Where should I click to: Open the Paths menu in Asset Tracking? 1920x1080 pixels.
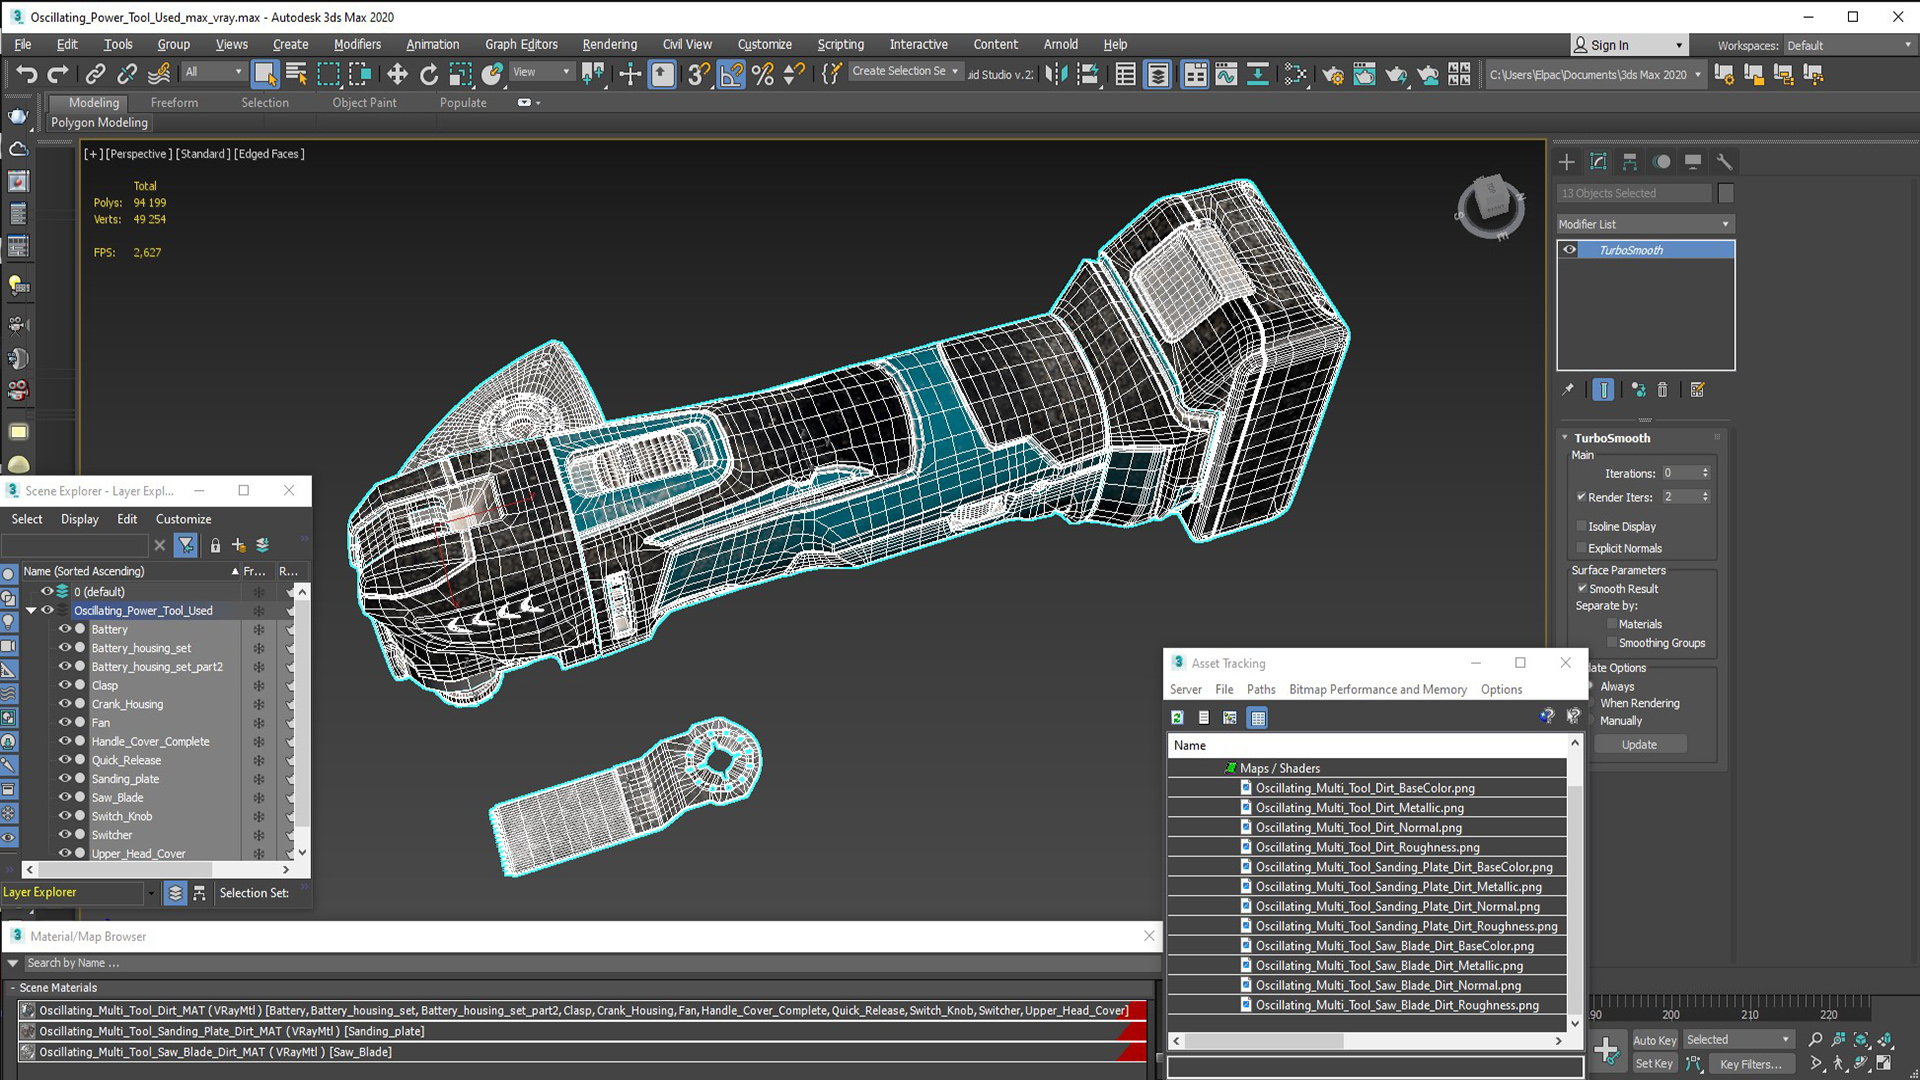1260,689
